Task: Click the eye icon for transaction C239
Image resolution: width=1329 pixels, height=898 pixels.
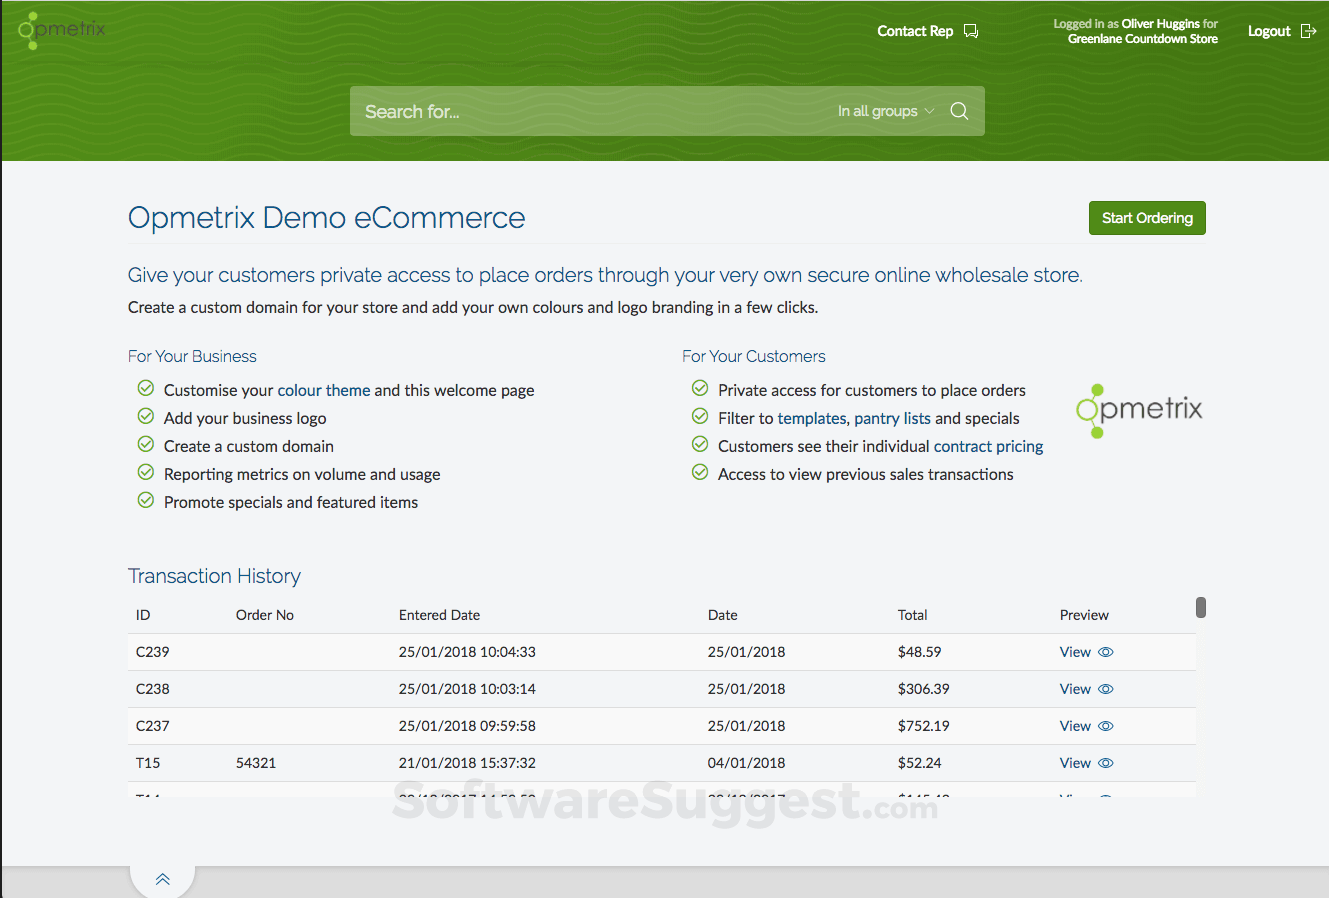Action: coord(1105,651)
